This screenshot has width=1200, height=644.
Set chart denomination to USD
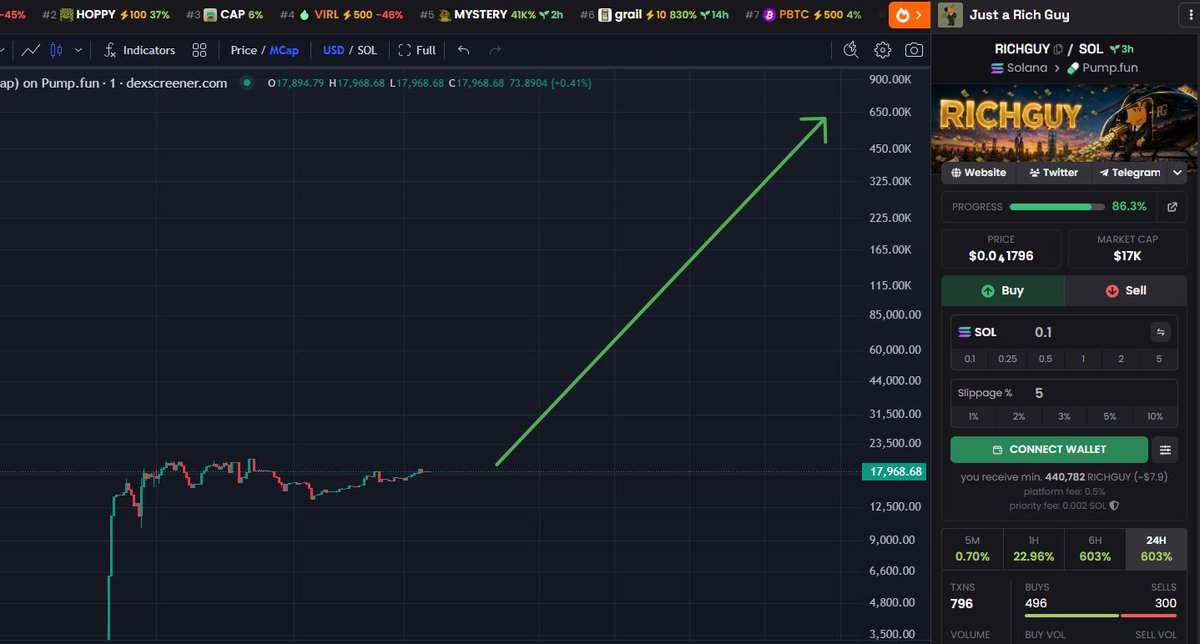pyautogui.click(x=333, y=50)
